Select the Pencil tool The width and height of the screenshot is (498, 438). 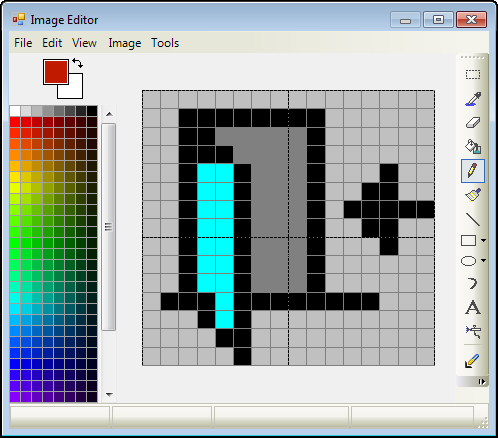pyautogui.click(x=473, y=171)
